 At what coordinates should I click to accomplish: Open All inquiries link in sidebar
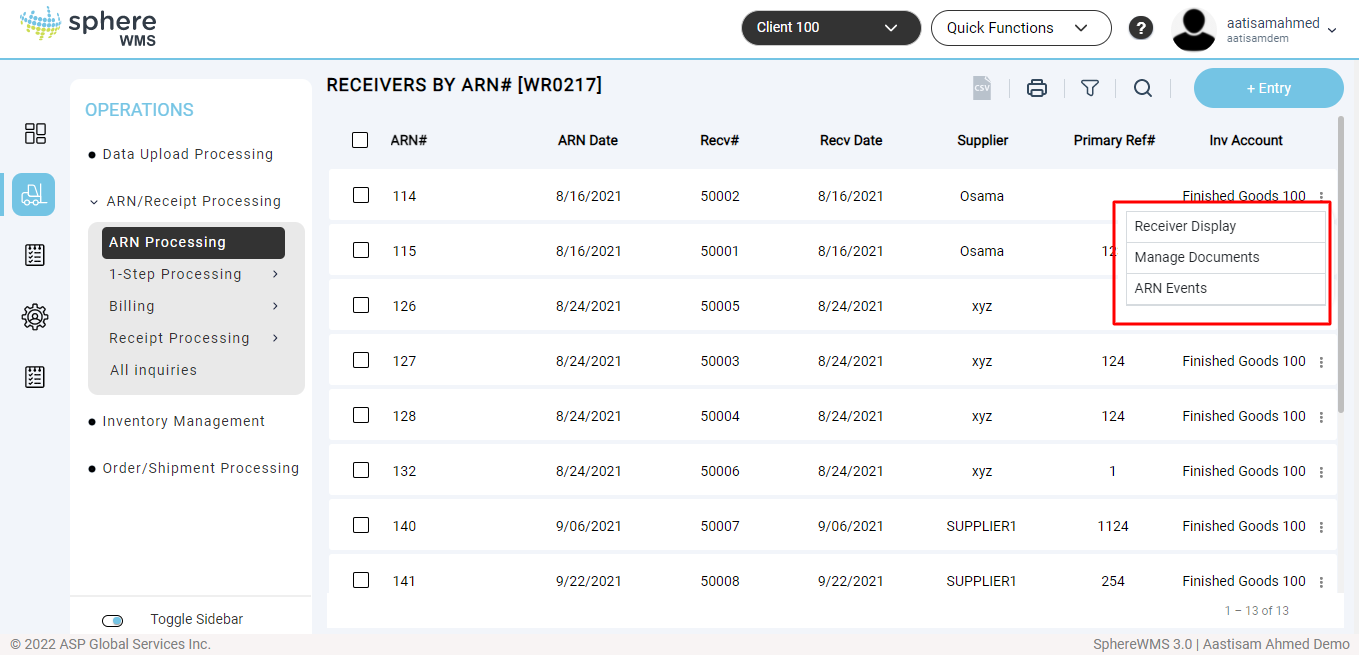pos(153,370)
